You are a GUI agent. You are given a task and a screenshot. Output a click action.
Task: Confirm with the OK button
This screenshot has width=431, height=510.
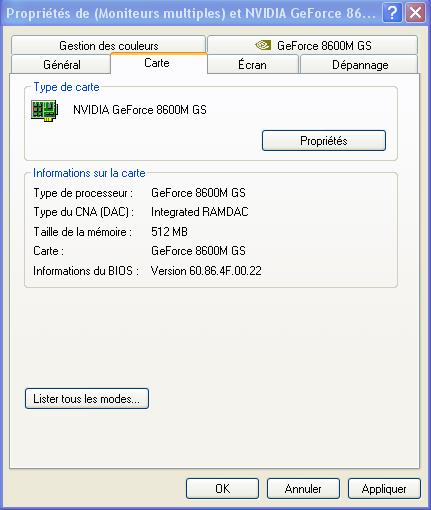tap(222, 489)
